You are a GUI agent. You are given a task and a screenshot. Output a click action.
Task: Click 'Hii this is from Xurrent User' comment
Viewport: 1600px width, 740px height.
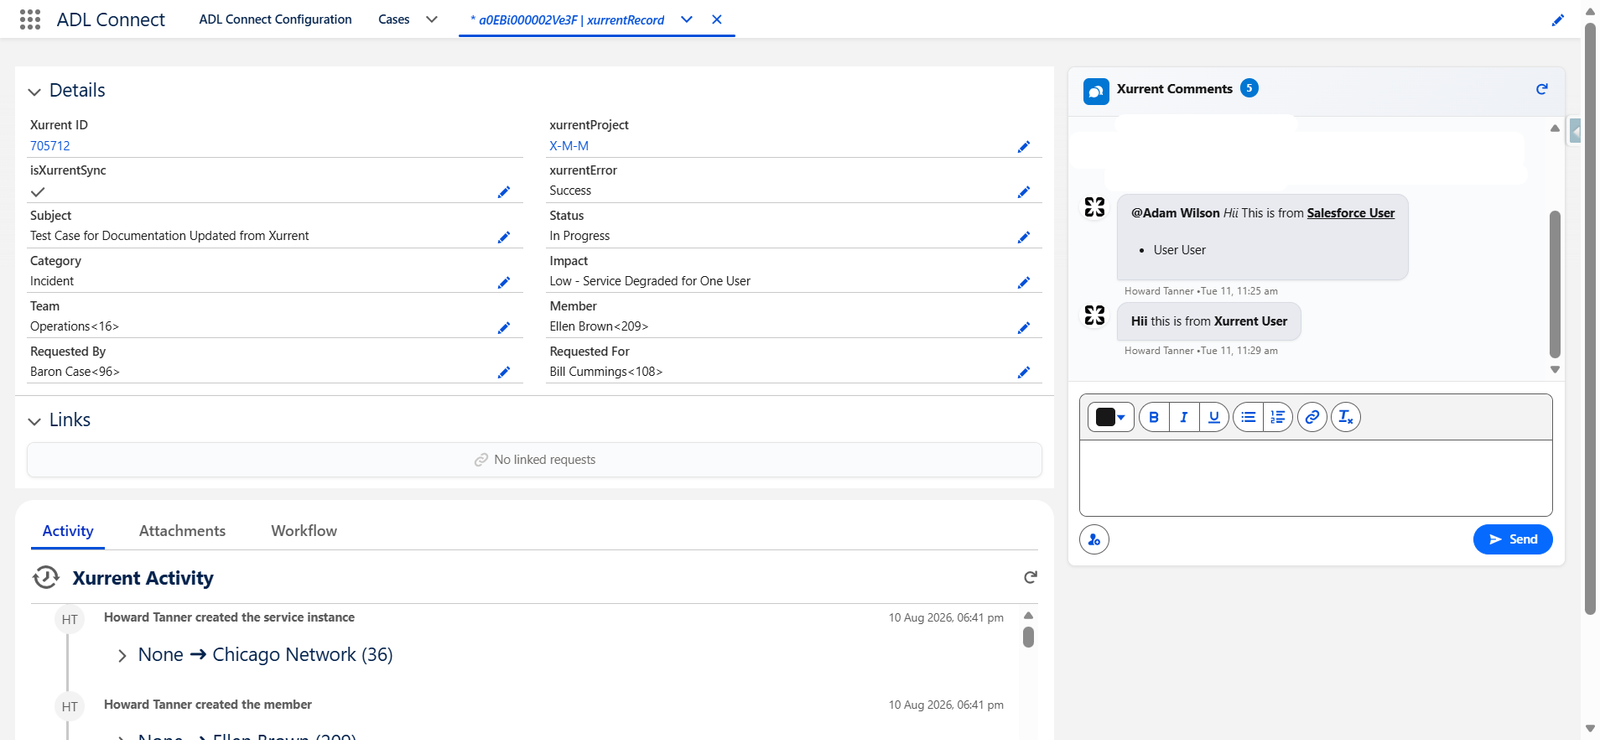pos(1209,321)
